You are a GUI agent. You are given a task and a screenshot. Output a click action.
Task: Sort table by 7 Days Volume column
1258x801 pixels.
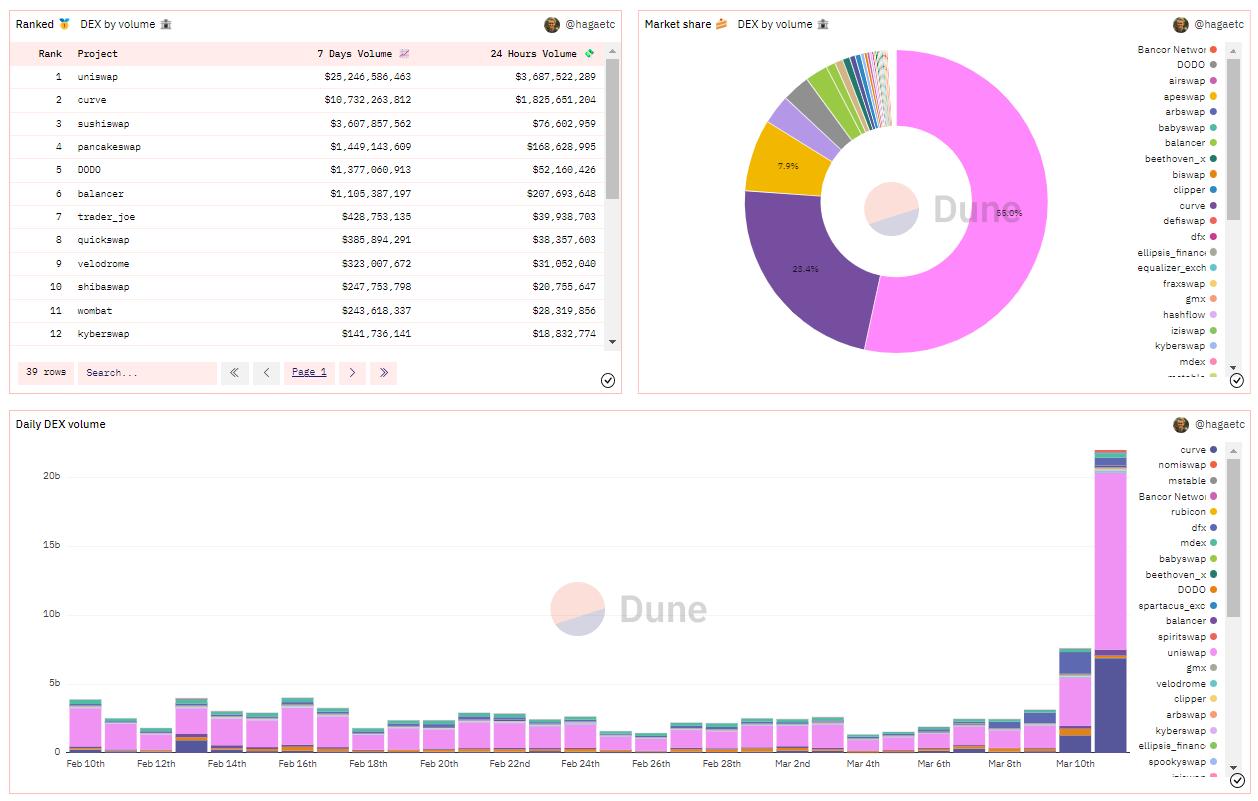pyautogui.click(x=362, y=54)
